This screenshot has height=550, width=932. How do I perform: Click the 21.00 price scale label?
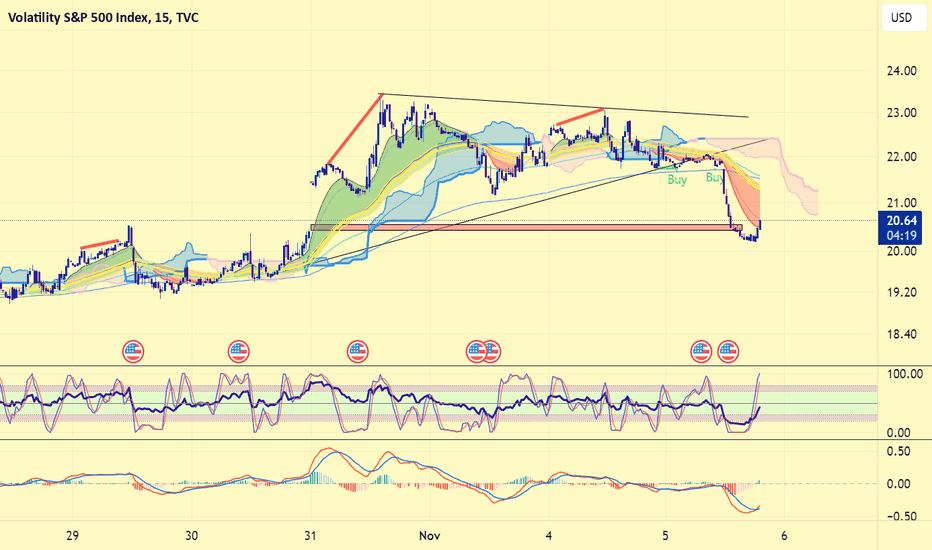[x=901, y=203]
